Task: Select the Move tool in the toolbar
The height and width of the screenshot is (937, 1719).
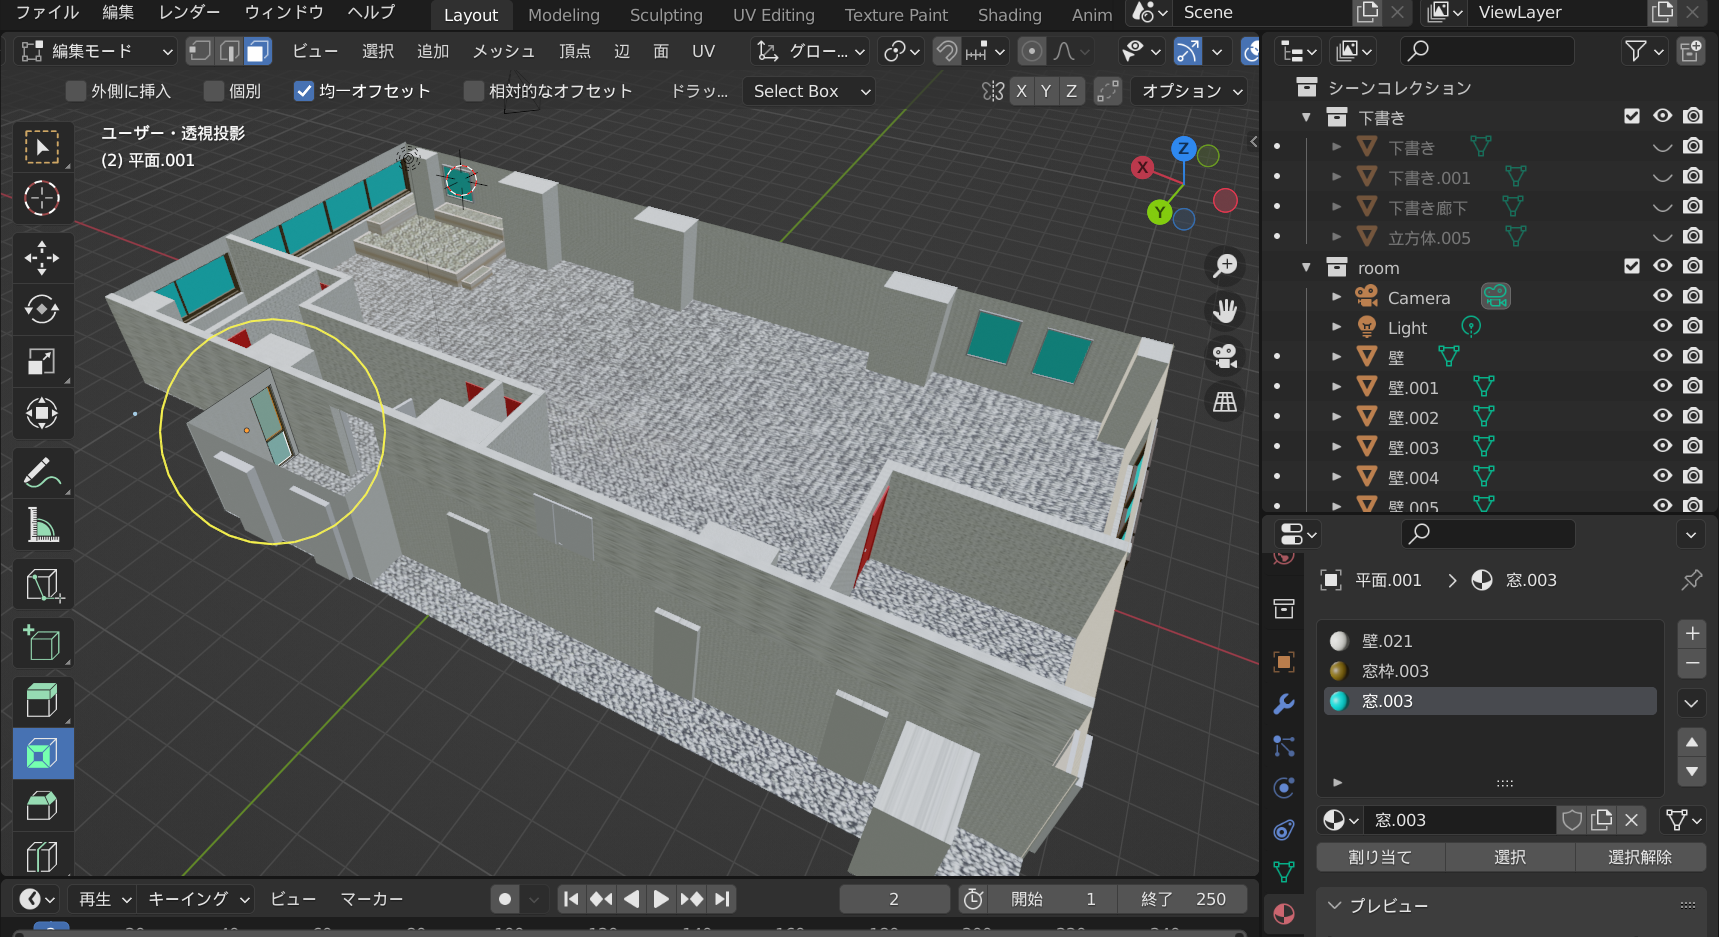Action: click(x=41, y=258)
